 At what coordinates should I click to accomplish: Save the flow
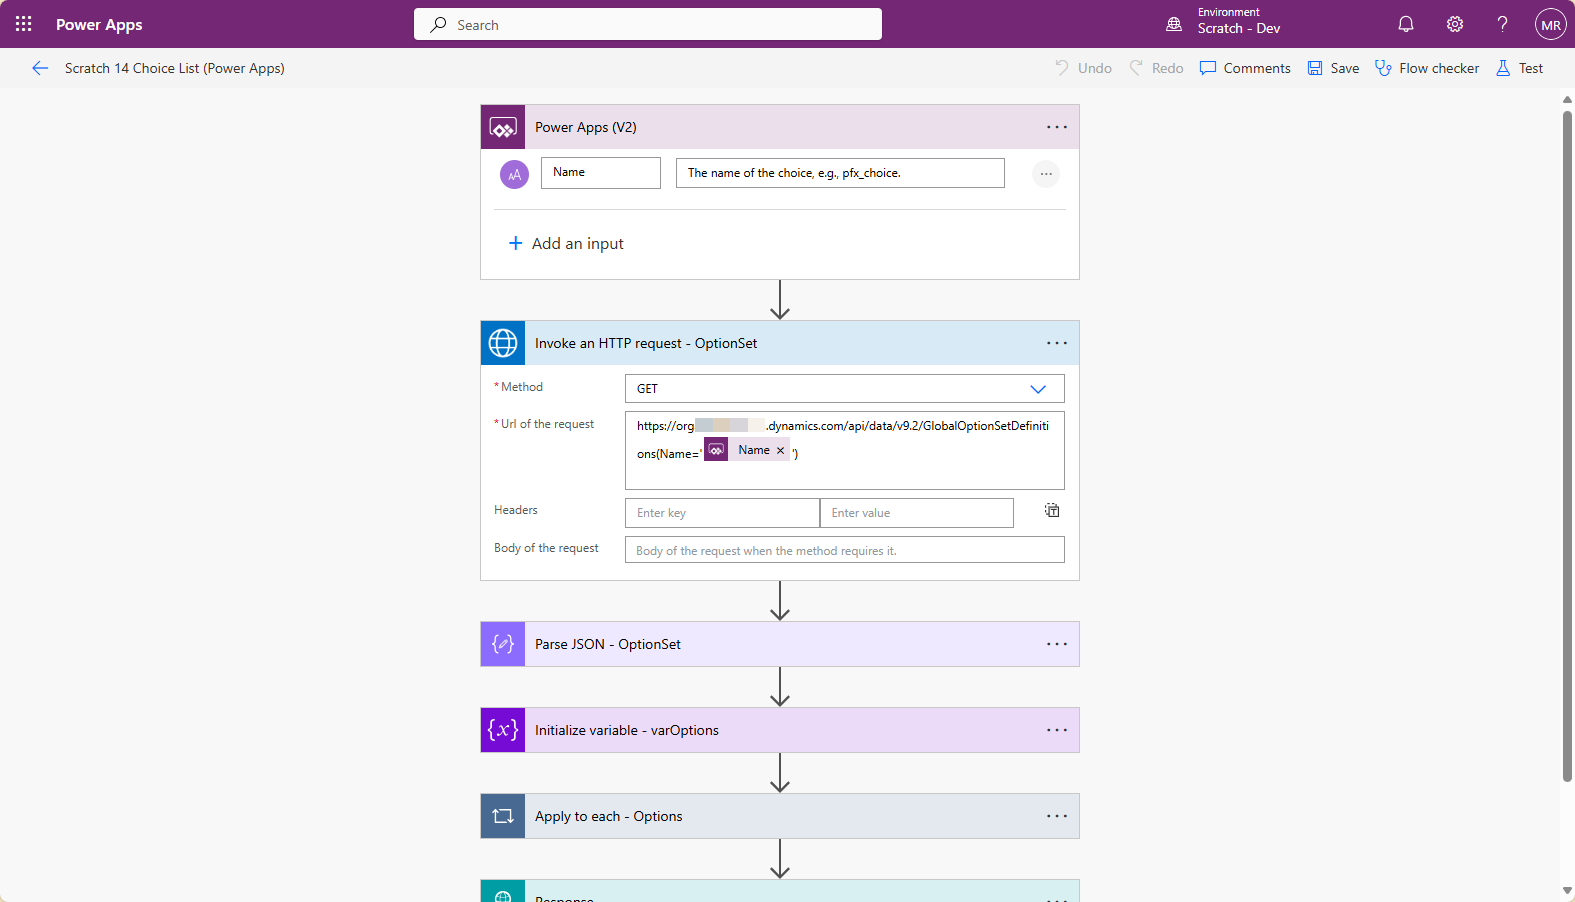[1333, 68]
